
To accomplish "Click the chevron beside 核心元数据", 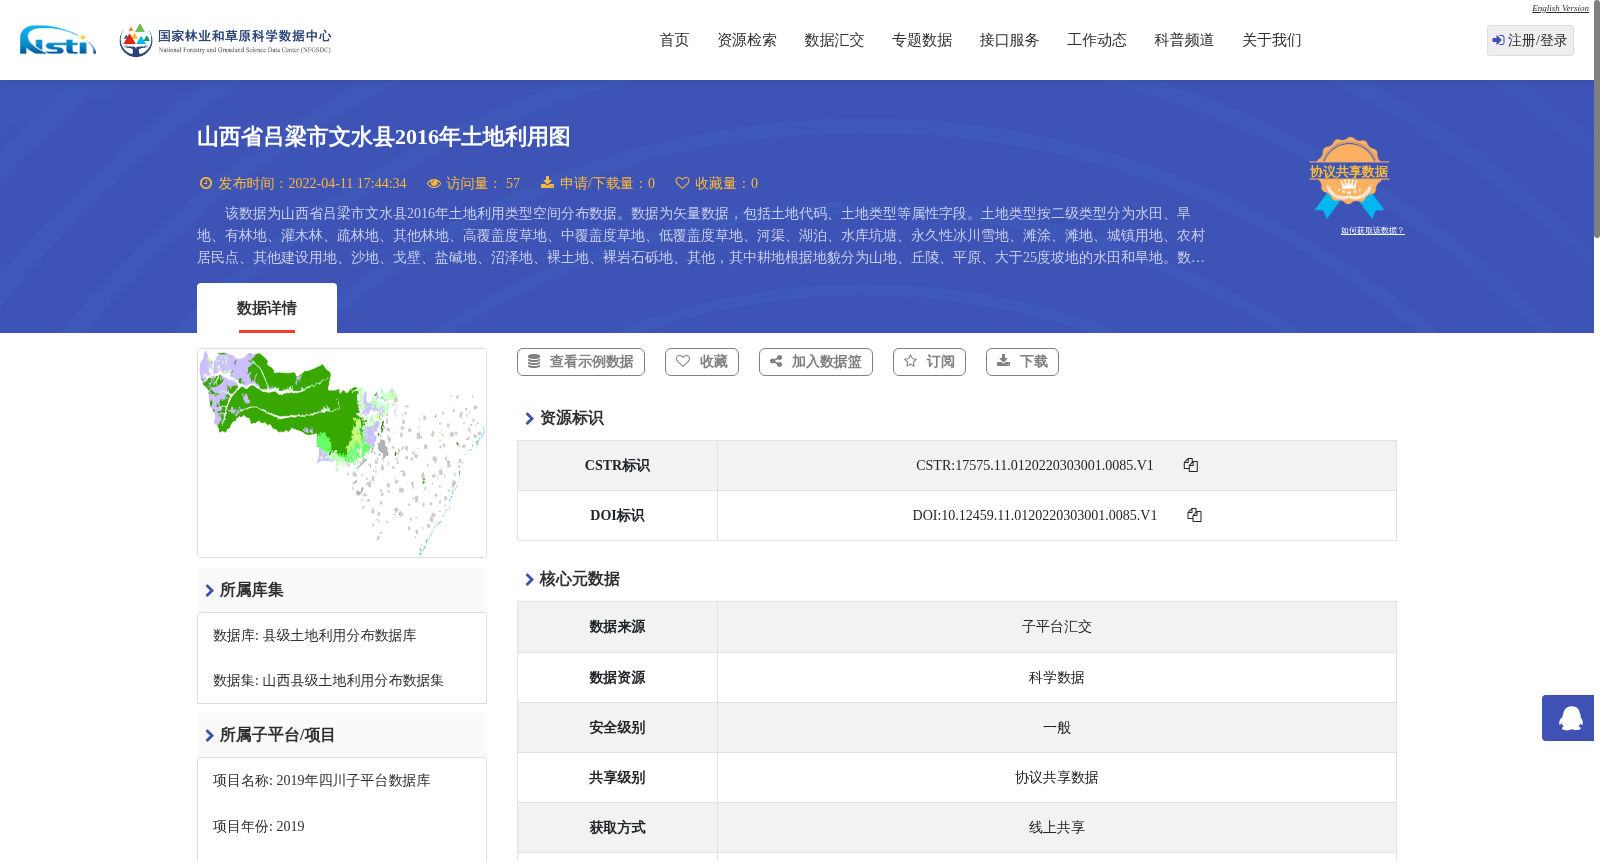I will tap(529, 579).
